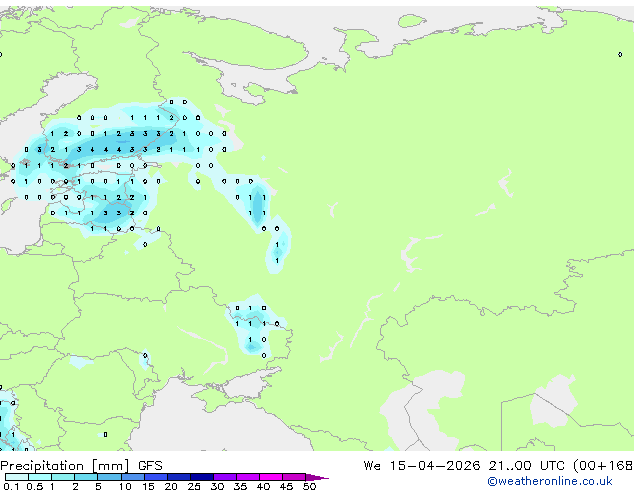This screenshot has width=634, height=490.
Task: Click the 0.1 legend scale label
Action: pos(11,486)
